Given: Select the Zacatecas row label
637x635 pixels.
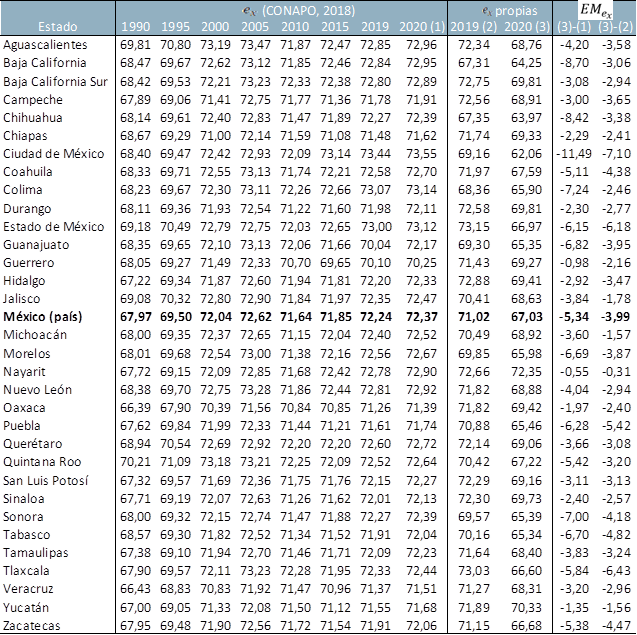Looking at the screenshot, I should (x=33, y=624).
